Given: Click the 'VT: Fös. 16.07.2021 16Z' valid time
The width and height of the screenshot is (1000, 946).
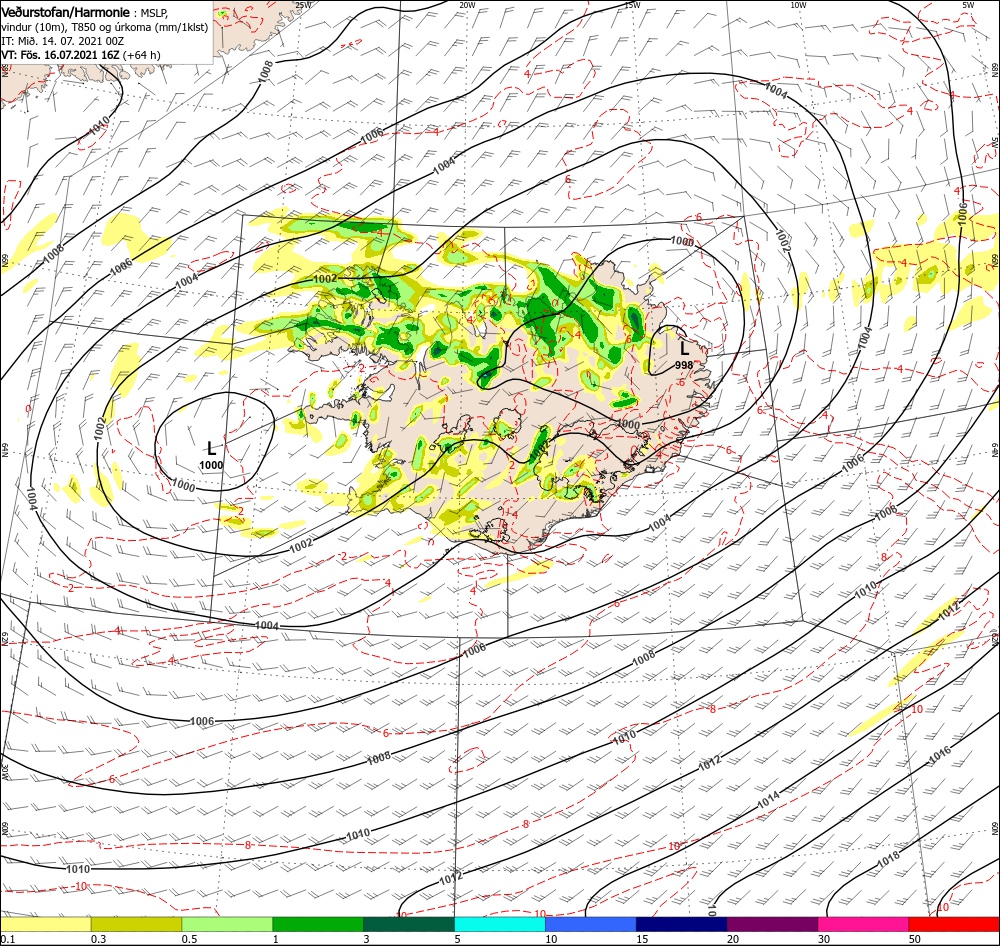Looking at the screenshot, I should pyautogui.click(x=61, y=55).
